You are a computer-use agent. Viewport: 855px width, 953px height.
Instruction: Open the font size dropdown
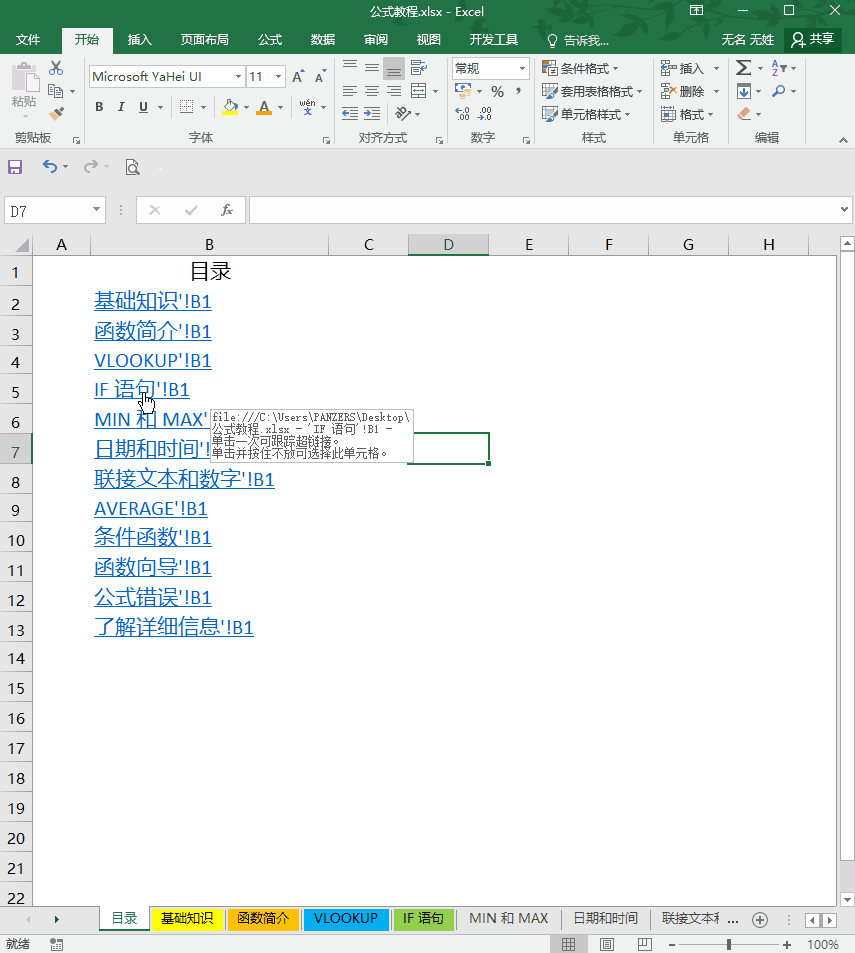pos(278,77)
